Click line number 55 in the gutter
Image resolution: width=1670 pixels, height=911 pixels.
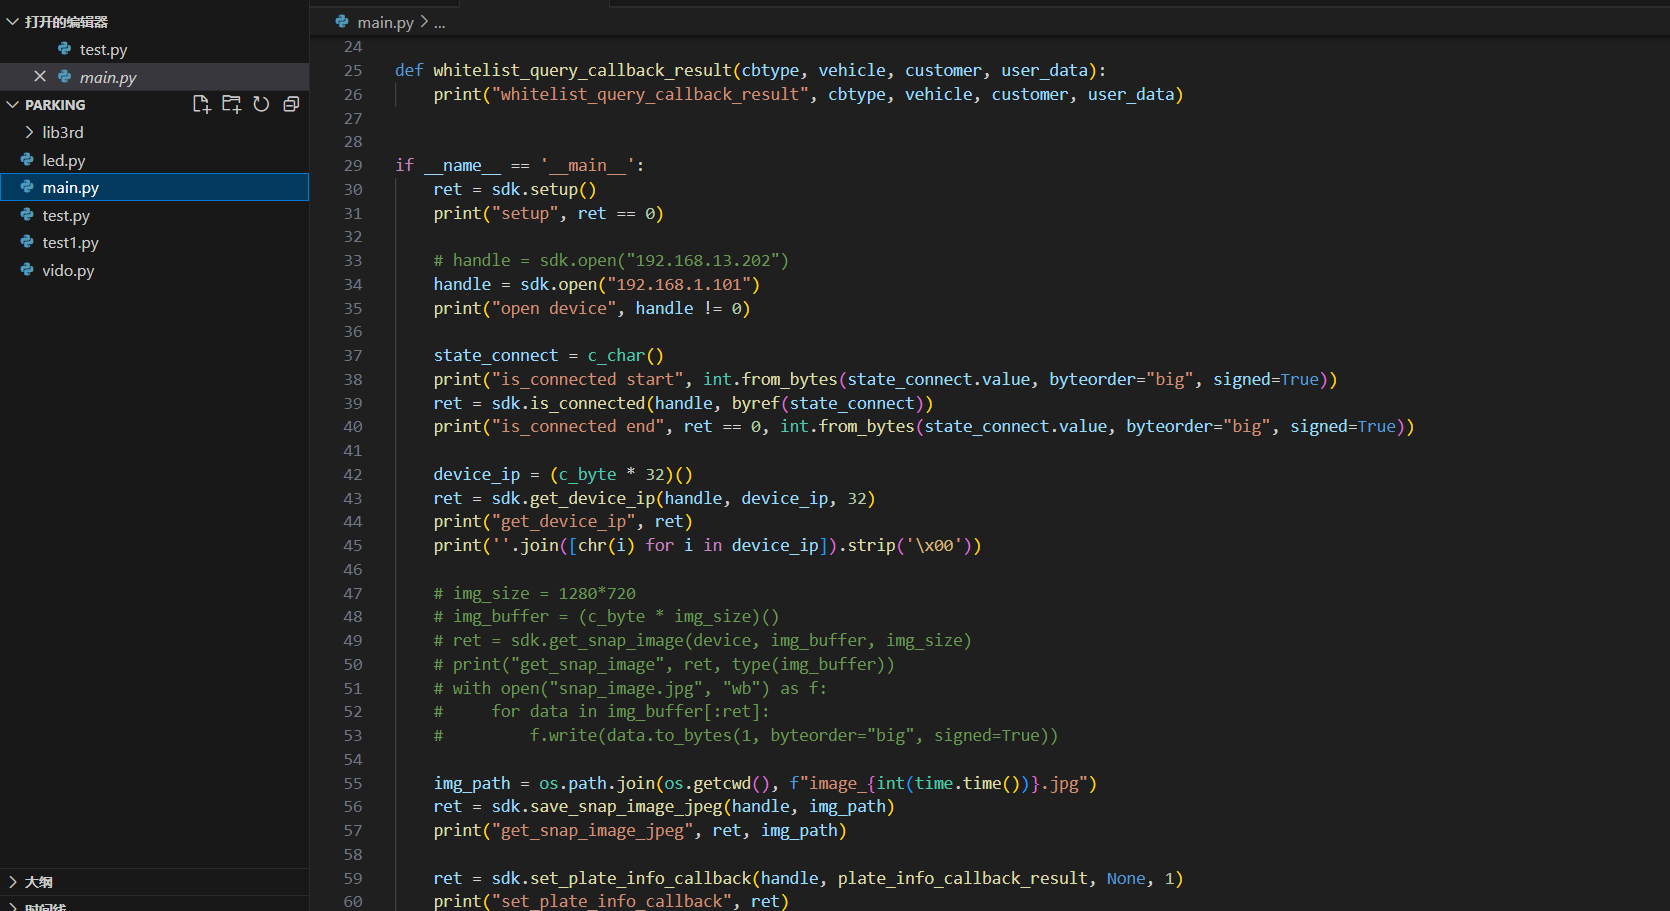[x=353, y=783]
